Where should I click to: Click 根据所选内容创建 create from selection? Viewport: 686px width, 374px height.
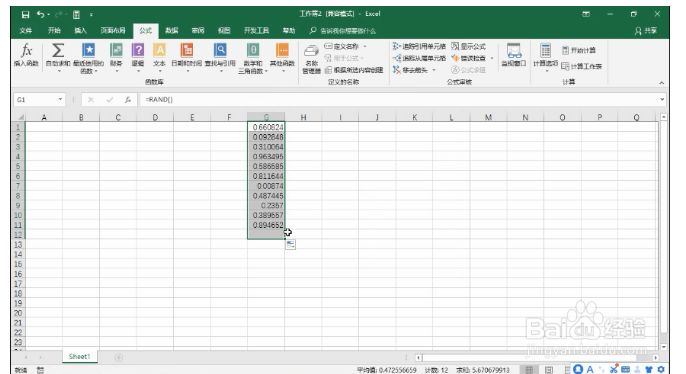[354, 70]
